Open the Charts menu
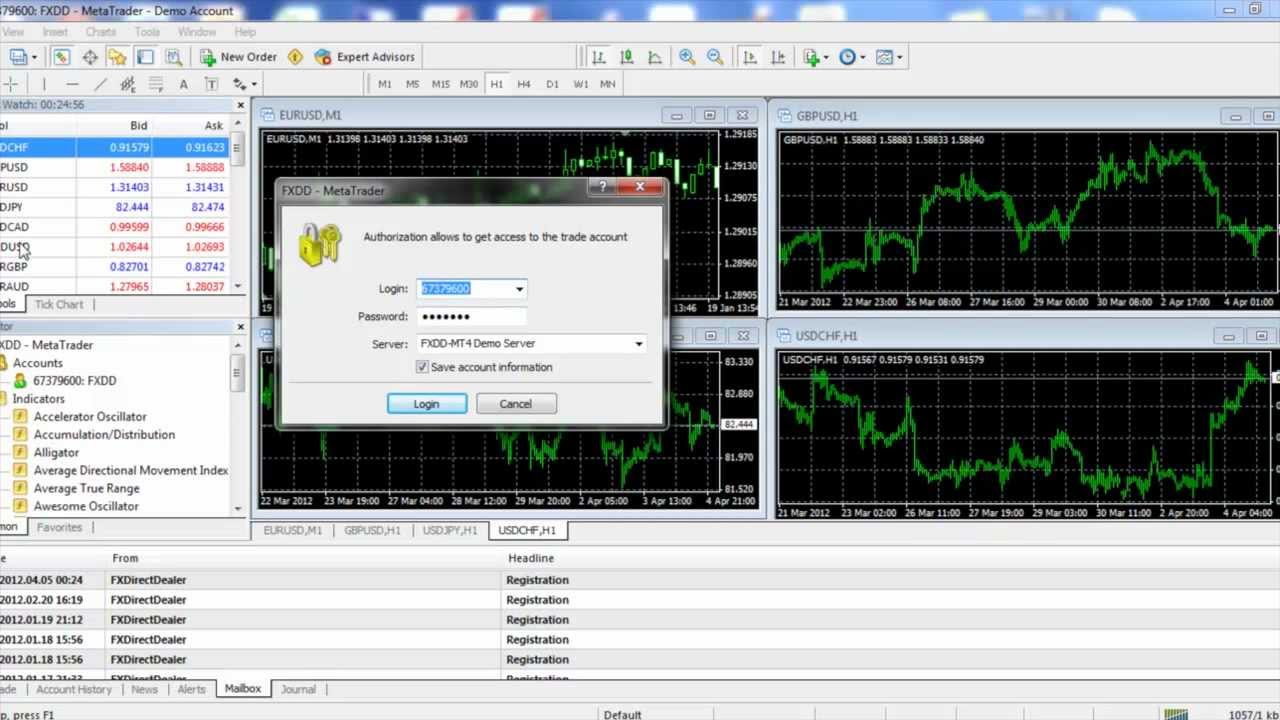Image resolution: width=1280 pixels, height=720 pixels. click(x=100, y=32)
